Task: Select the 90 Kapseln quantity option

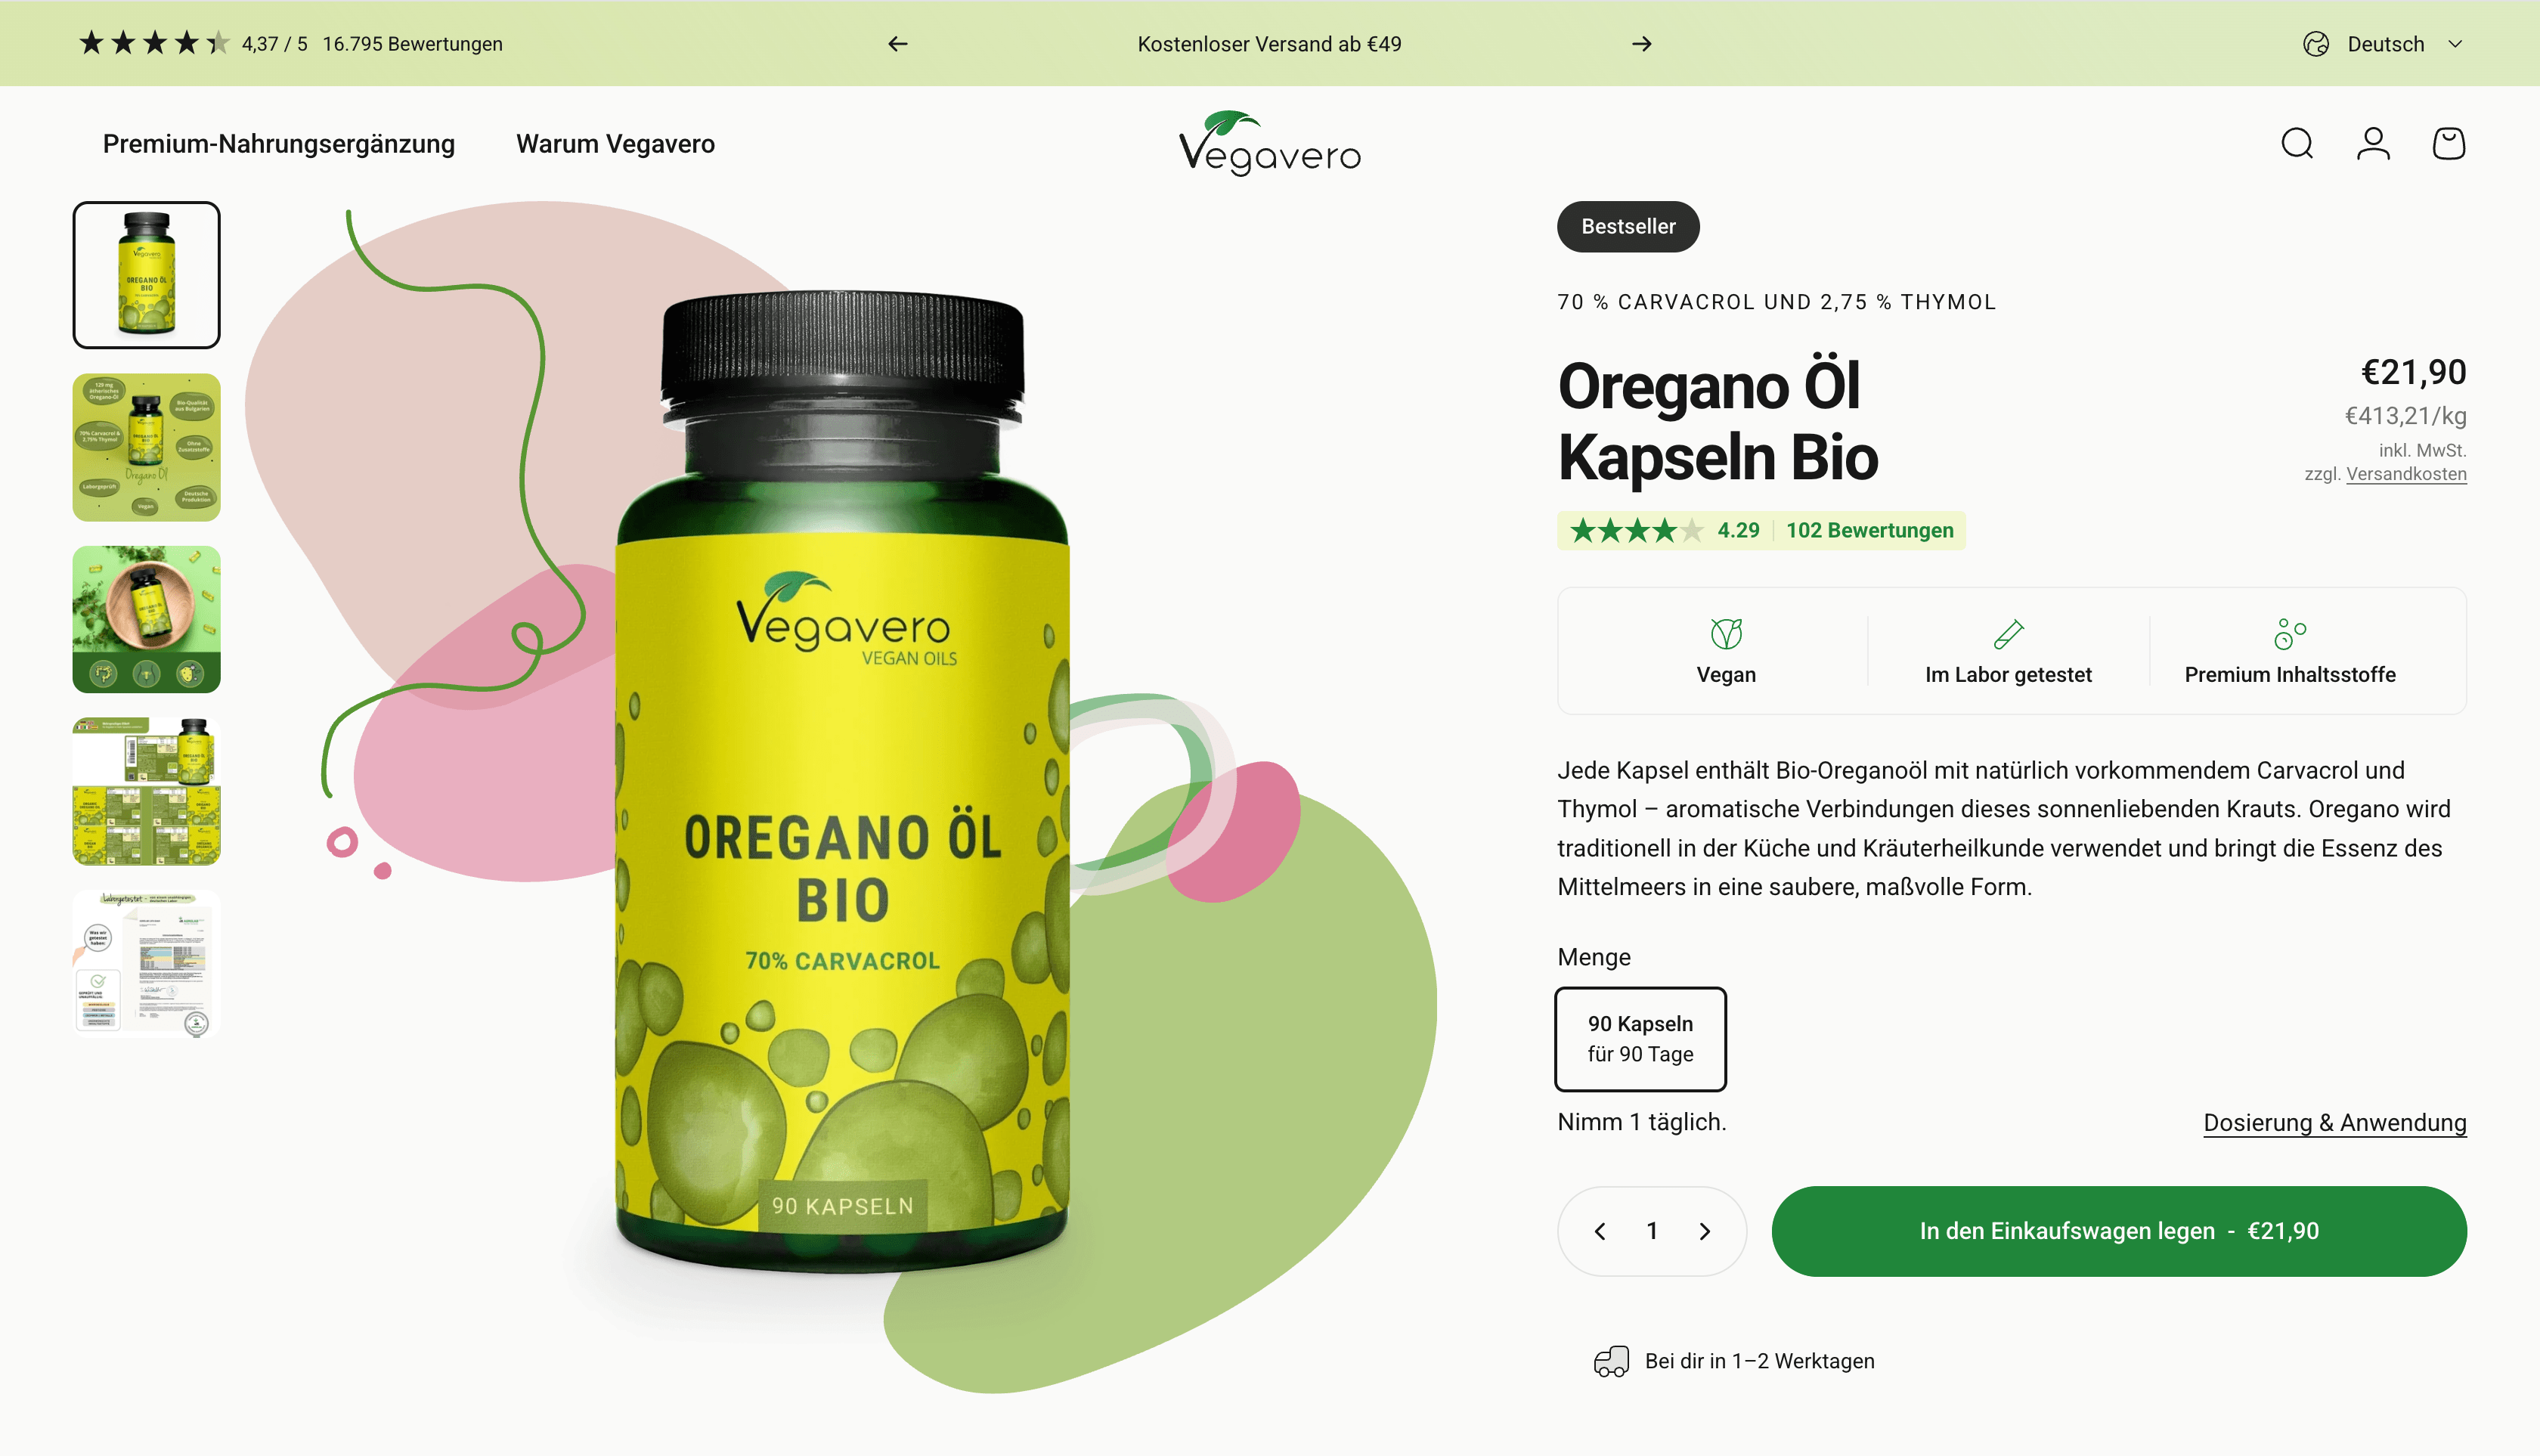Action: pyautogui.click(x=1640, y=1038)
